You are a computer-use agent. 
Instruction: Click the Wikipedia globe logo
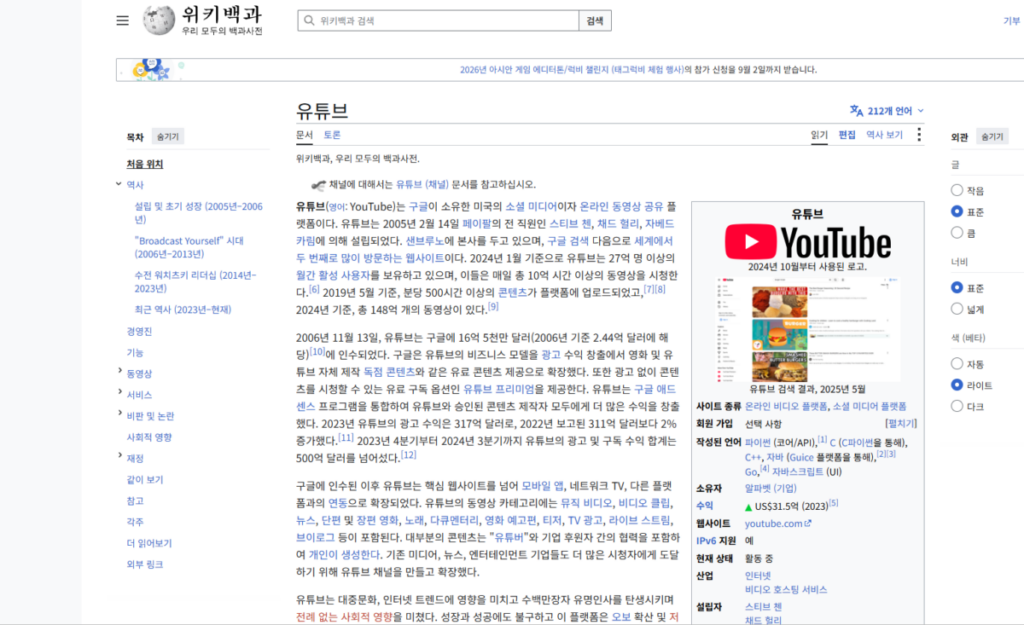click(159, 20)
